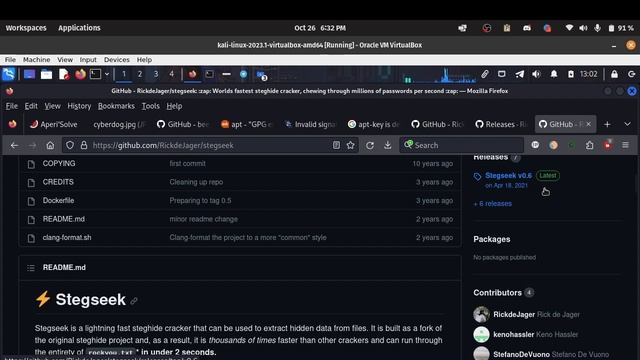The height and width of the screenshot is (360, 640).
Task: Open the README outline list icon
Action: coord(31,268)
